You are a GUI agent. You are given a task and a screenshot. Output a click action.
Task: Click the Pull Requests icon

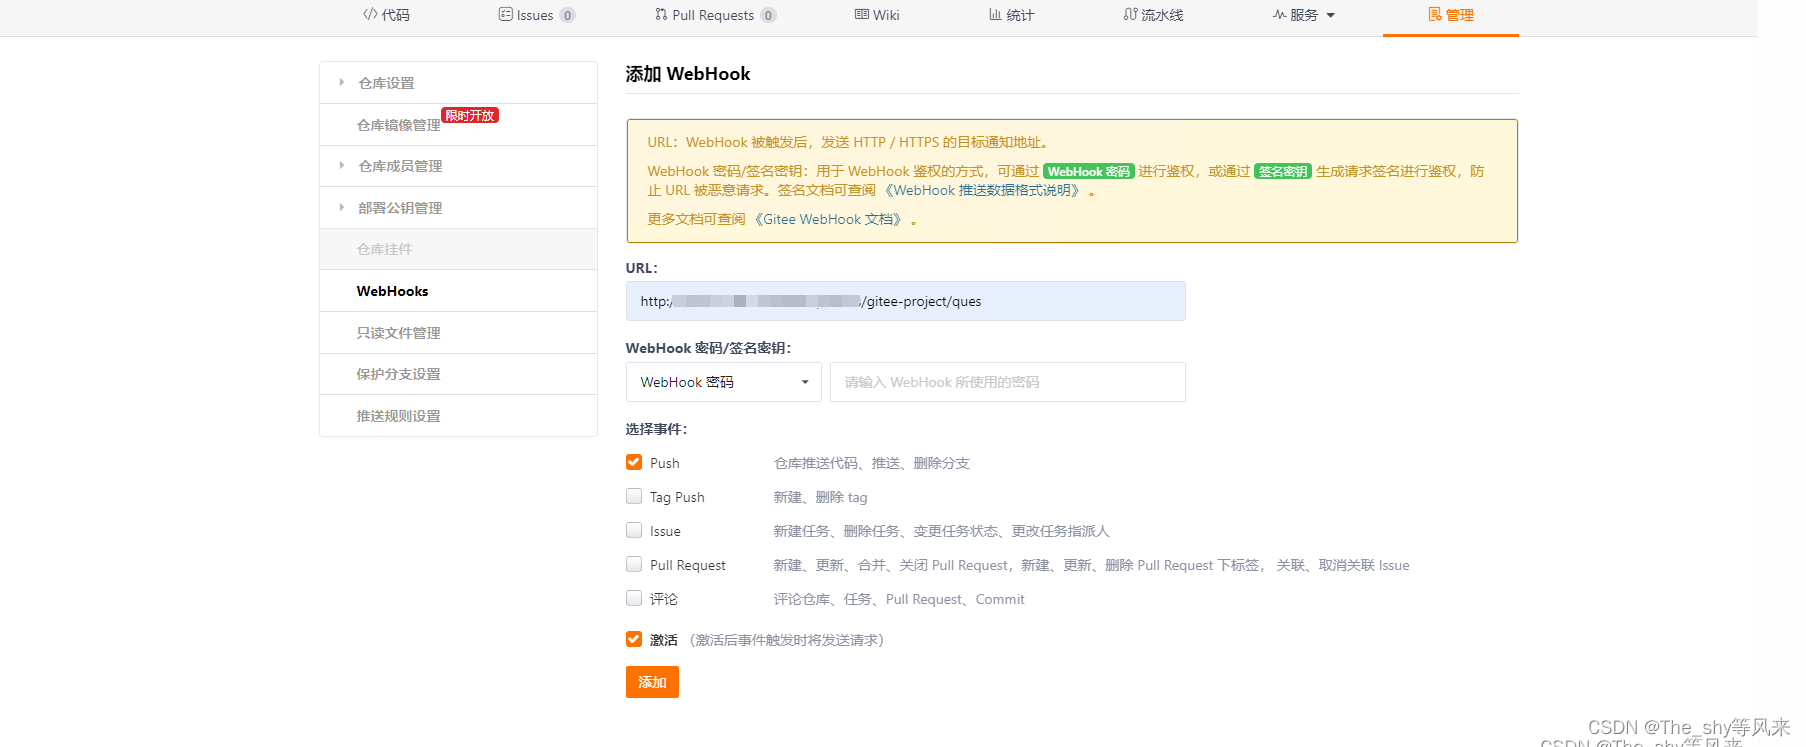click(x=661, y=14)
